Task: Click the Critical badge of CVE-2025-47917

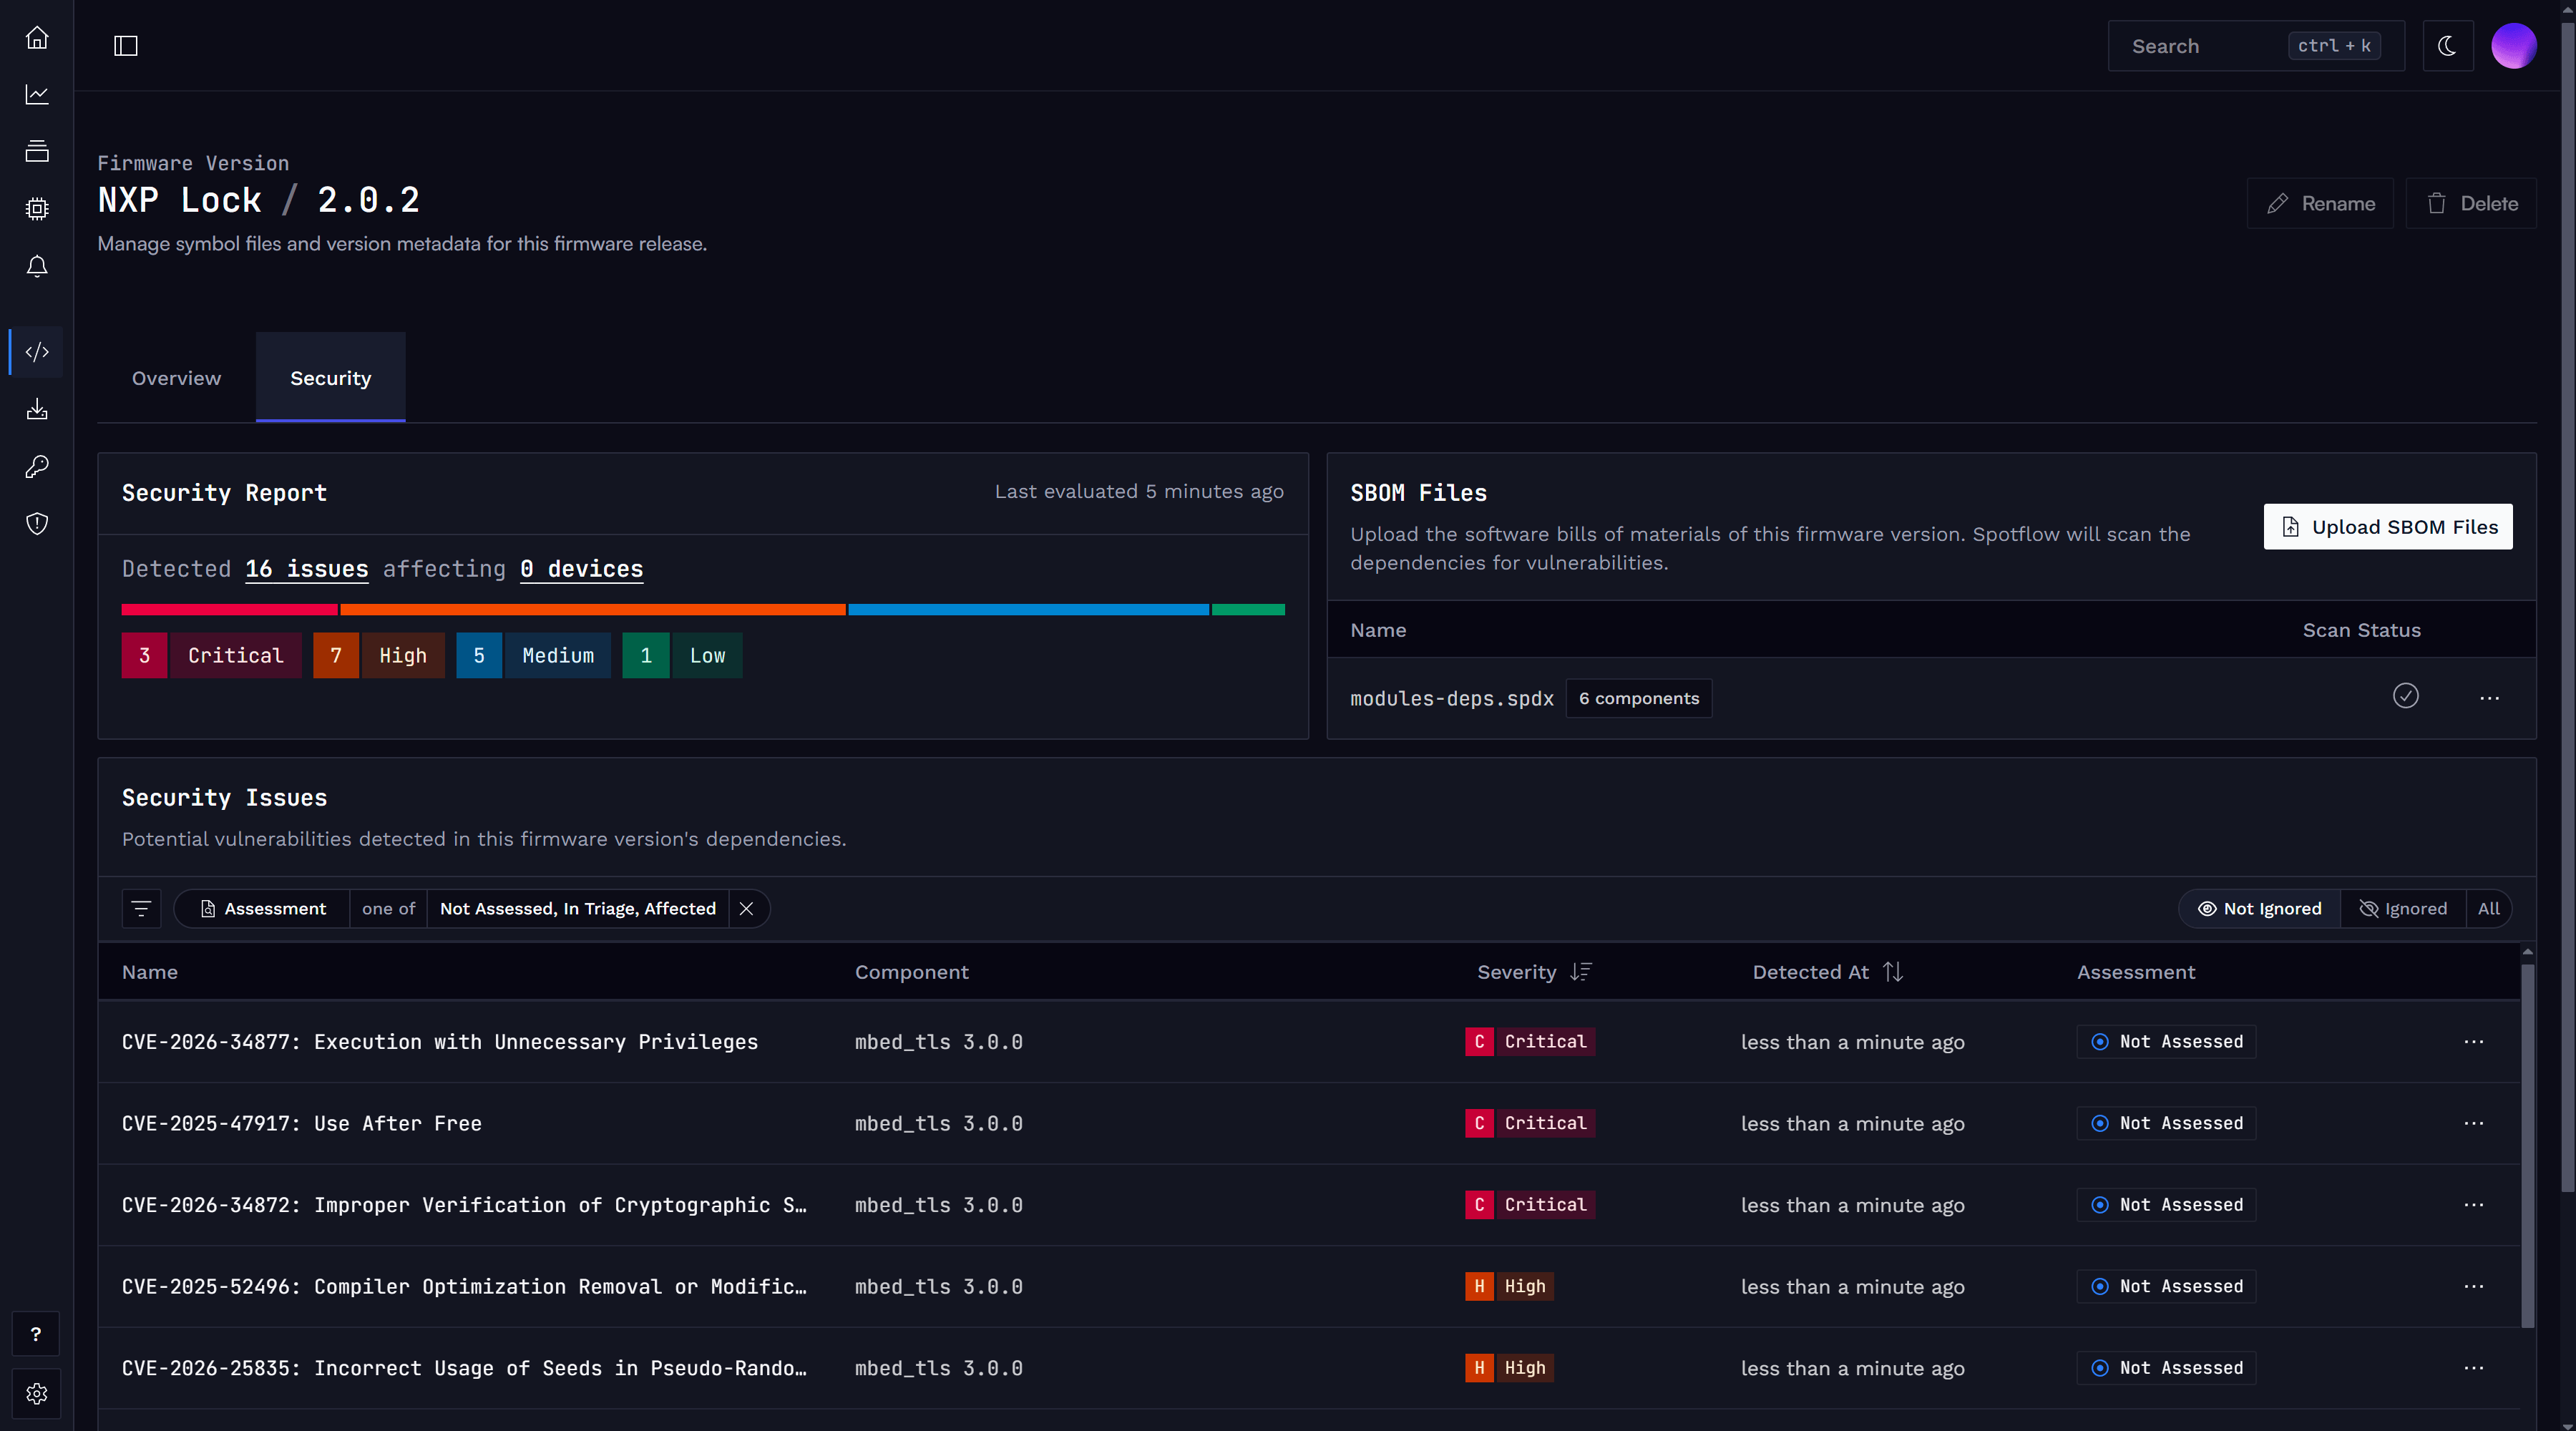Action: coord(1529,1123)
